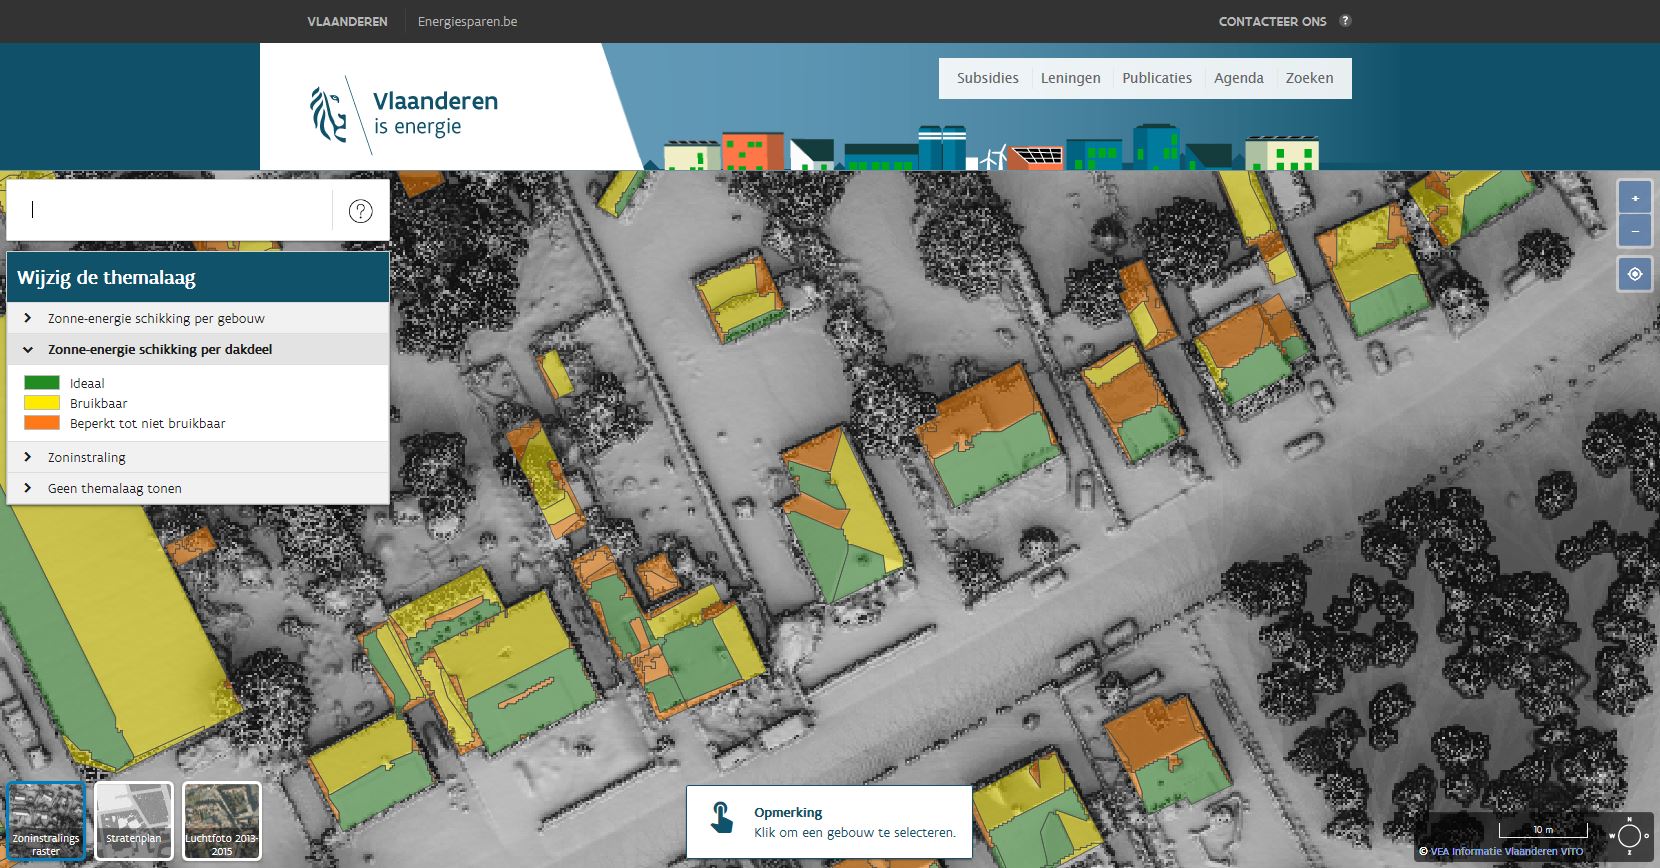Open the Subsidies menu

pyautogui.click(x=987, y=78)
